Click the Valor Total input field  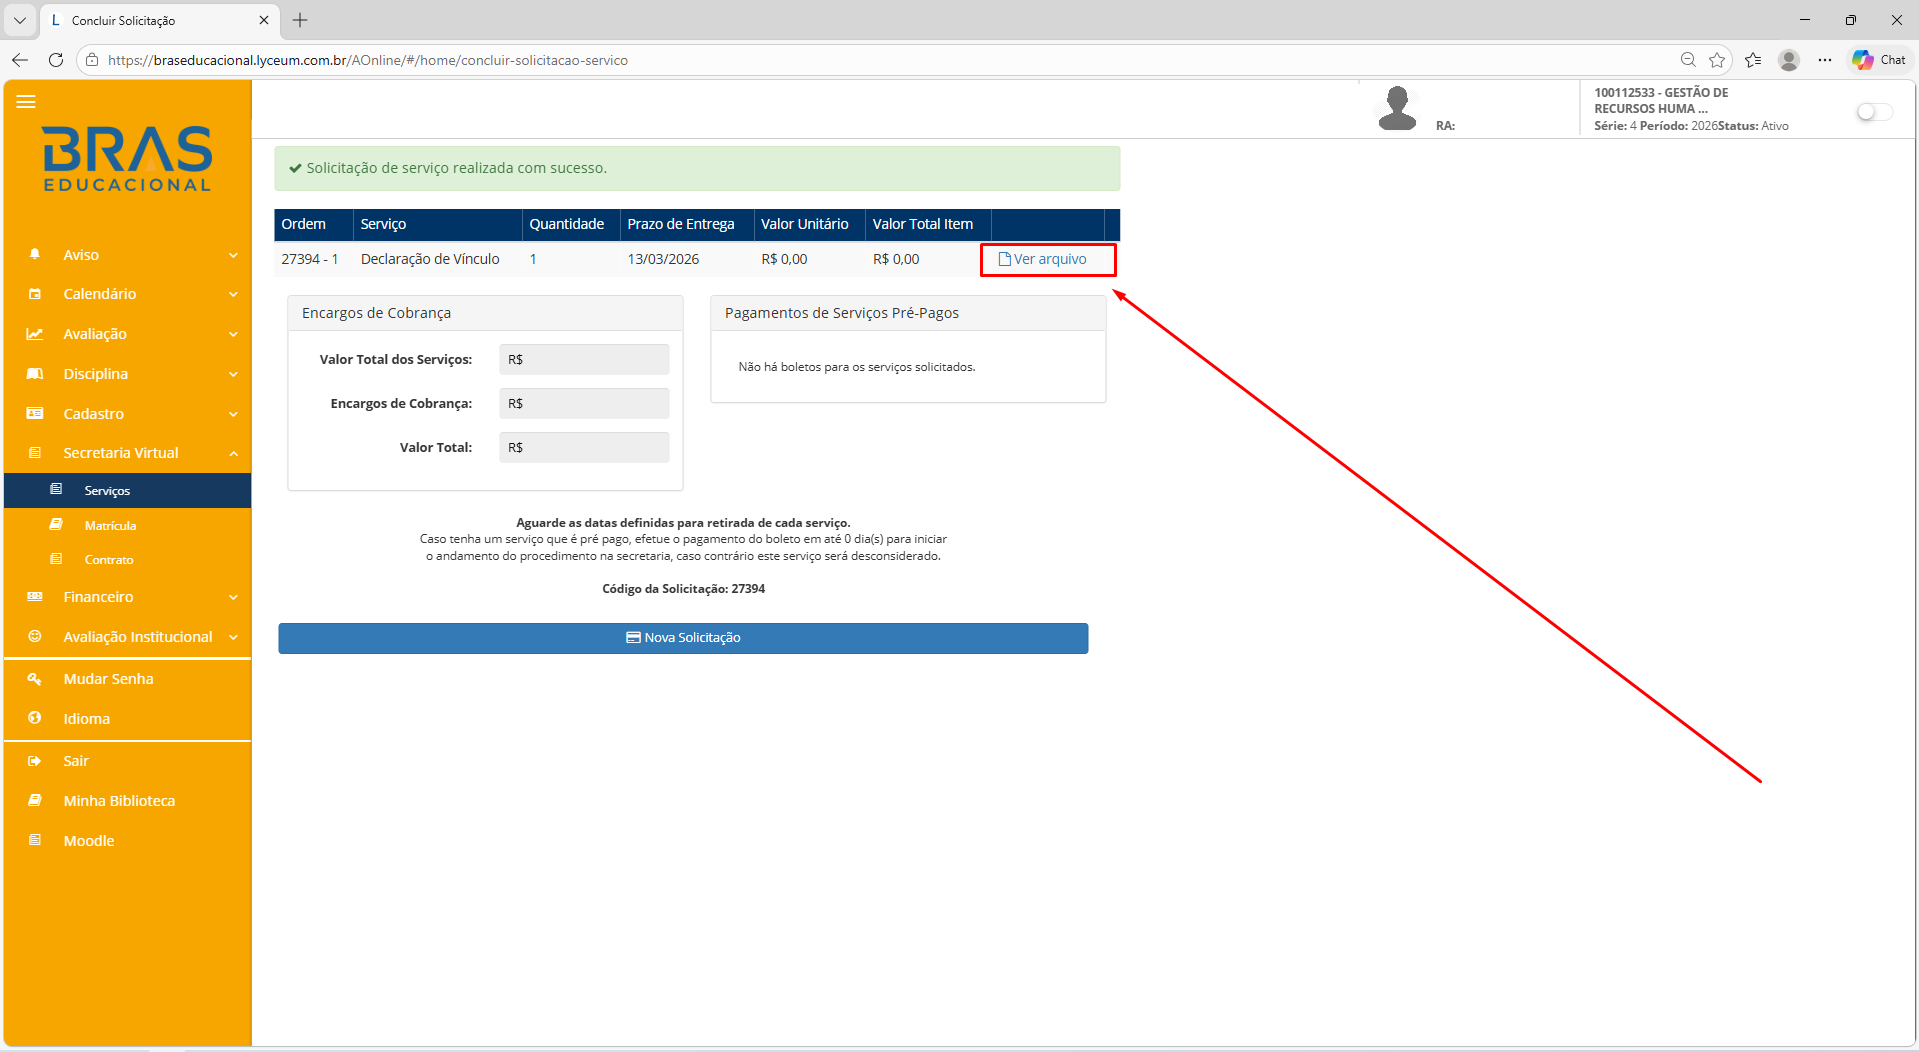pyautogui.click(x=583, y=447)
